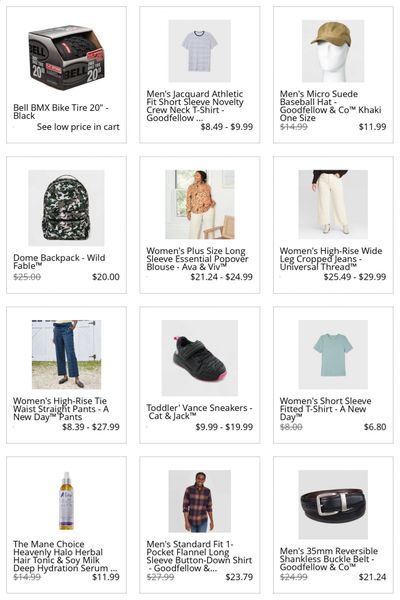Open the 'Bell BMX Bike Tire 20" - Black' title
Viewport: 400px width, 600px height.
click(60, 112)
